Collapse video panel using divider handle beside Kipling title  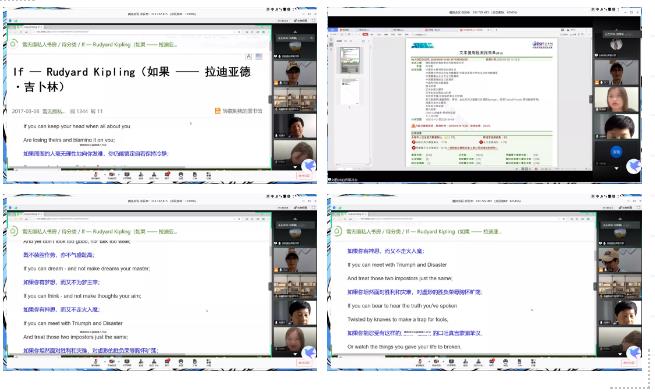(x=270, y=99)
